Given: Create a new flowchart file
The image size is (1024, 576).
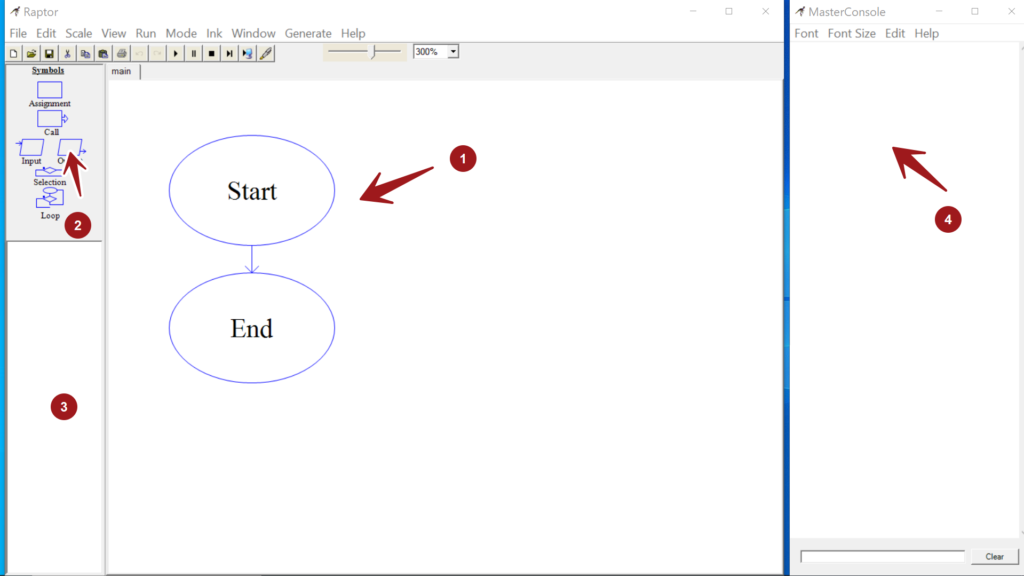Looking at the screenshot, I should click(x=14, y=53).
